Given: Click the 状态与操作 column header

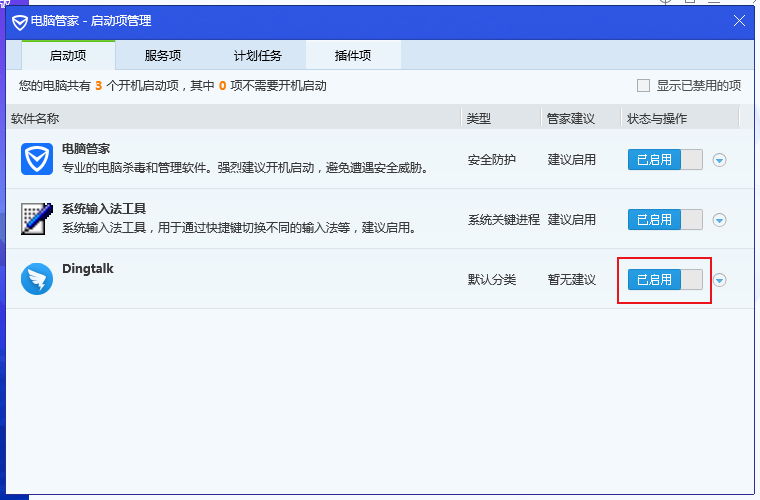Looking at the screenshot, I should click(x=657, y=119).
